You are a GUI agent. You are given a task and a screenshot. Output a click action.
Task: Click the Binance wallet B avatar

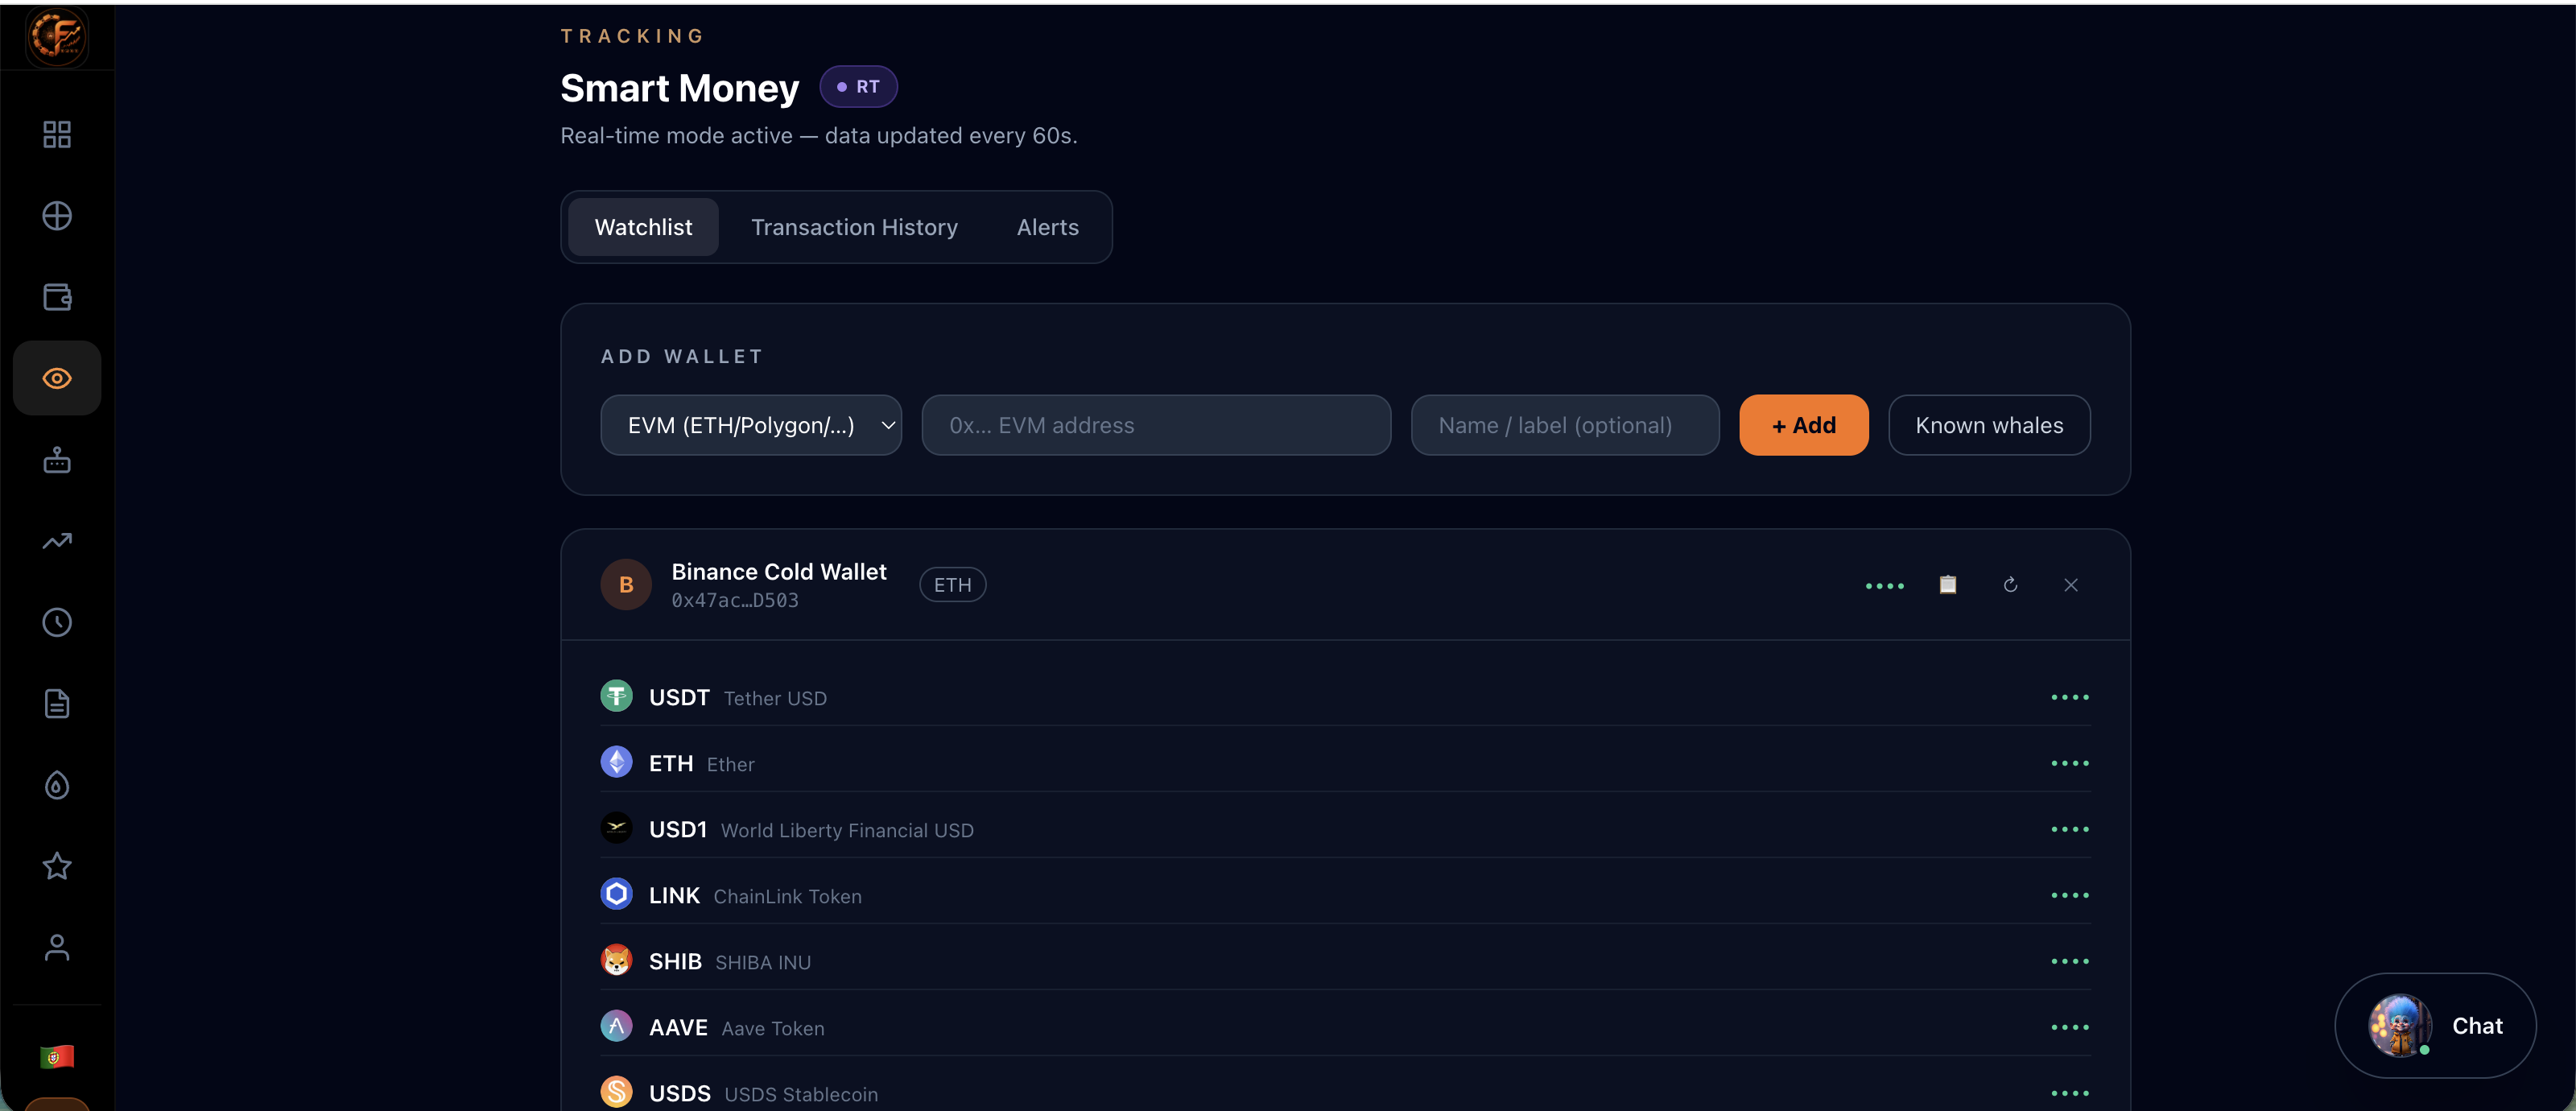tap(626, 585)
